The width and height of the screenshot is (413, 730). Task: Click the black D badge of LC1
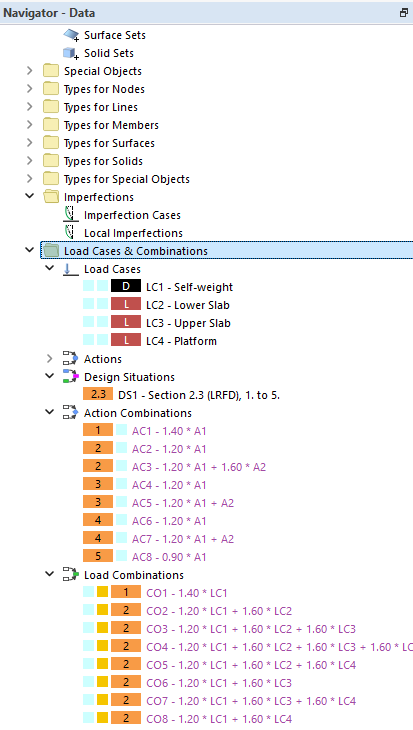(x=126, y=287)
